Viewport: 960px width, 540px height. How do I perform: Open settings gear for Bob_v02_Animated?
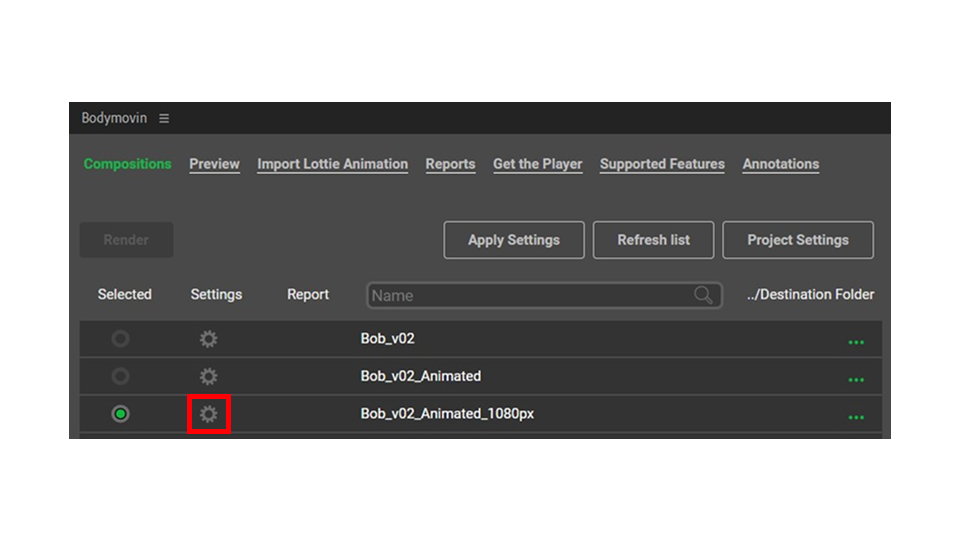208,376
